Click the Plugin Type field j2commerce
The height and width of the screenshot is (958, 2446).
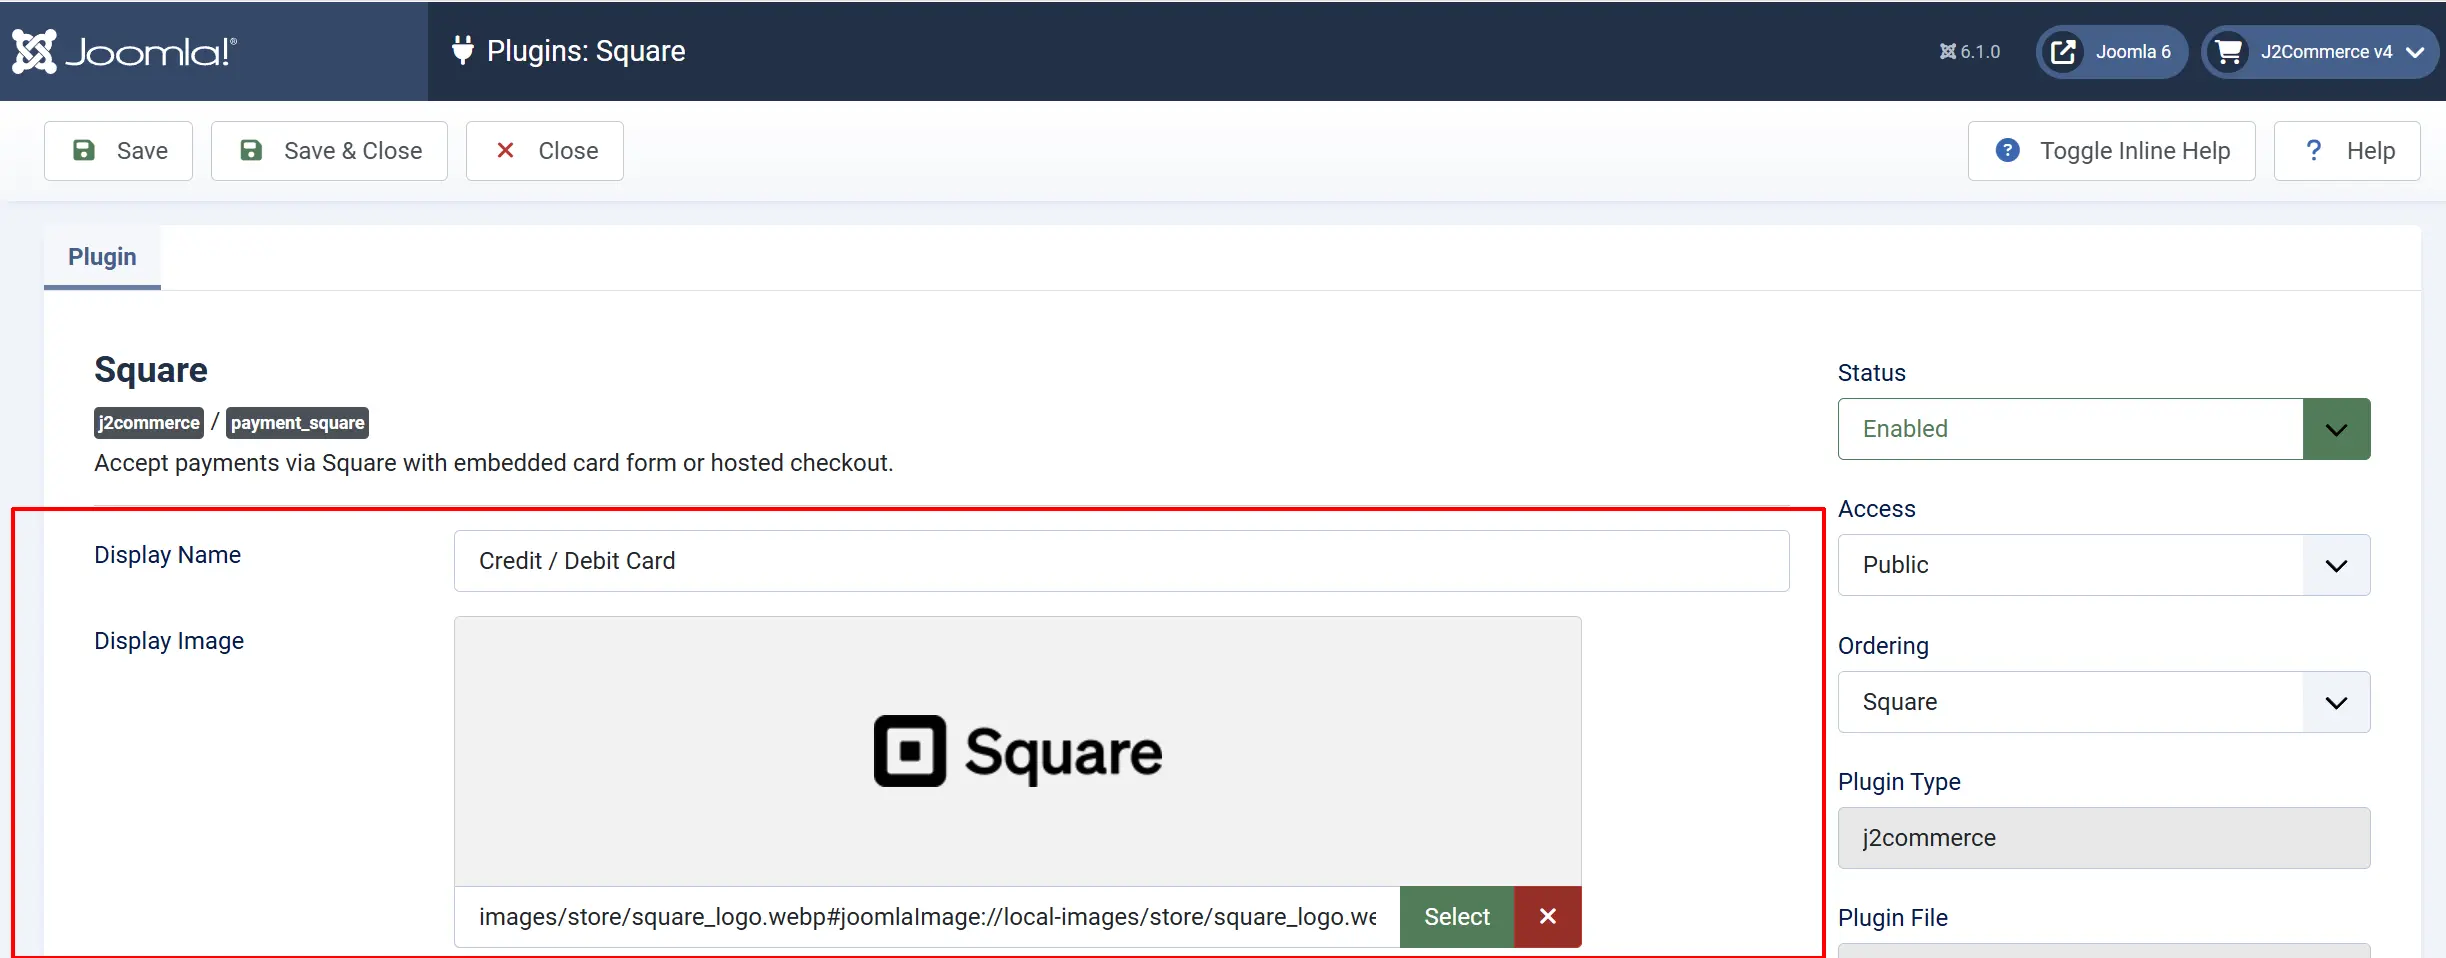(x=2104, y=838)
